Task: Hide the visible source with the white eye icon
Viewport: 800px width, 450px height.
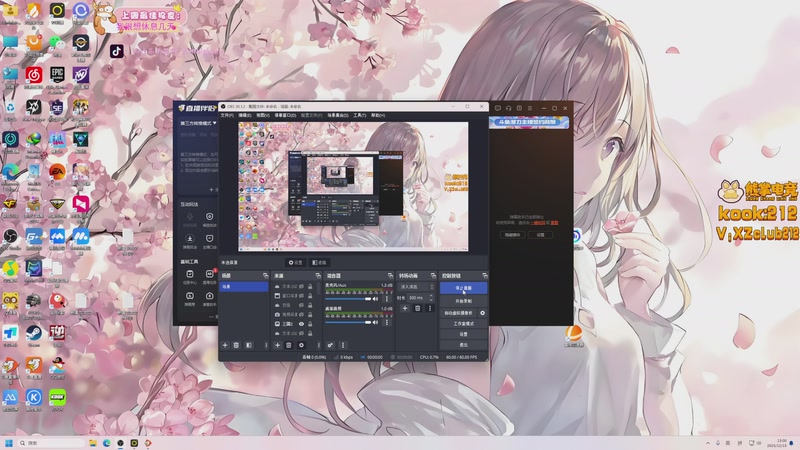Action: coord(302,324)
